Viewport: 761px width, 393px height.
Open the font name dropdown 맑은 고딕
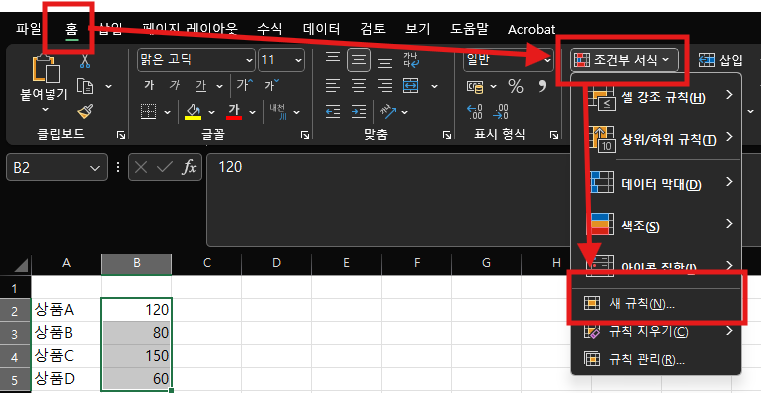tap(250, 61)
